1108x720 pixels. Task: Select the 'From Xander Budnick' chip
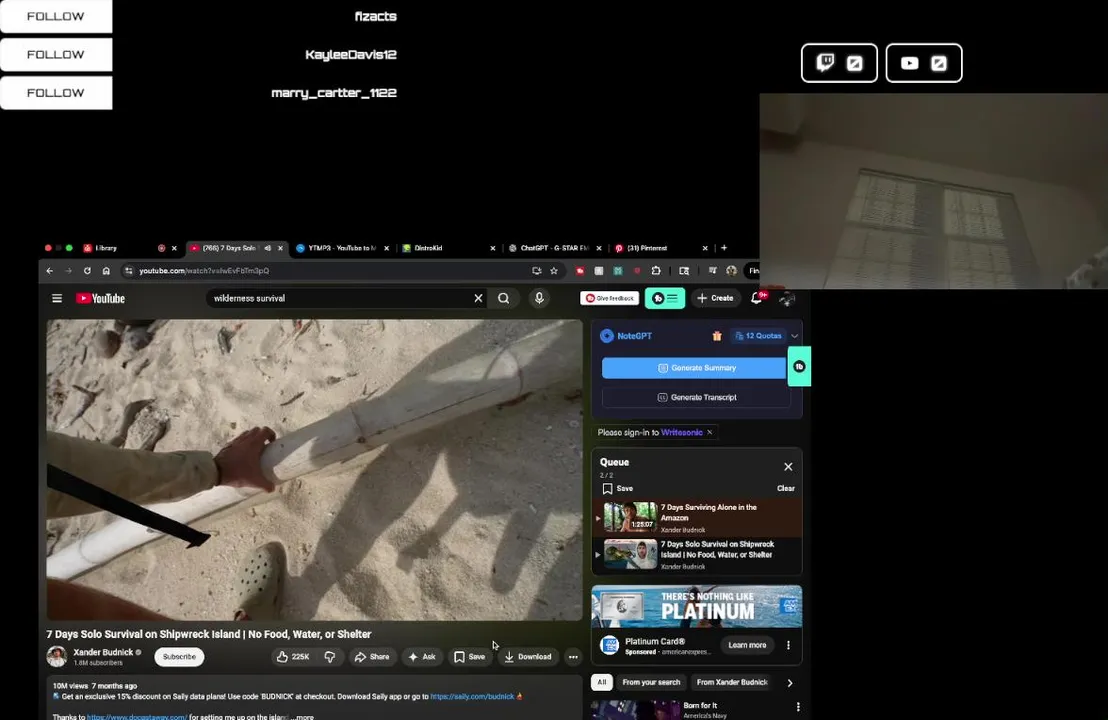732,683
